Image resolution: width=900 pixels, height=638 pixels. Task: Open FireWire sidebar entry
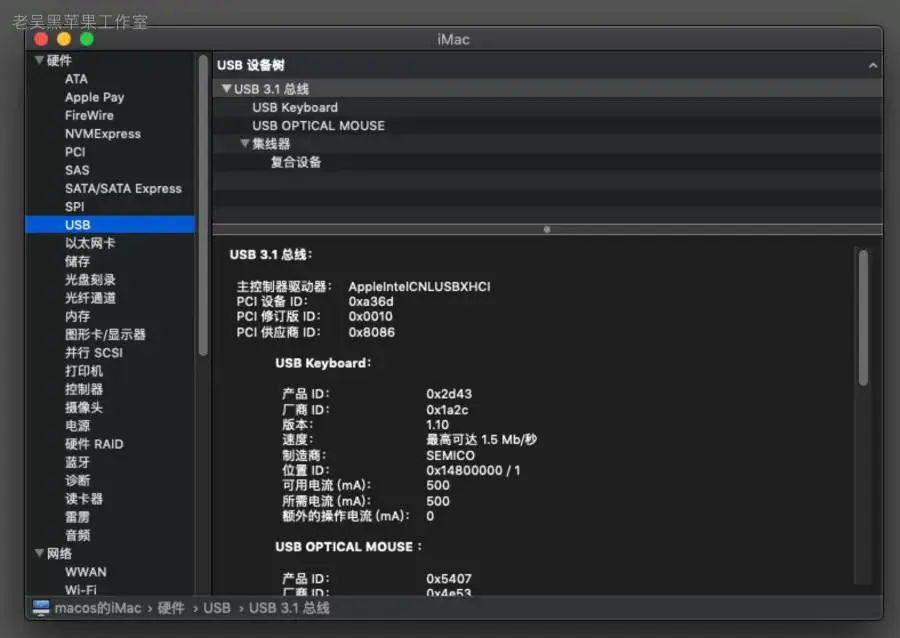point(89,115)
